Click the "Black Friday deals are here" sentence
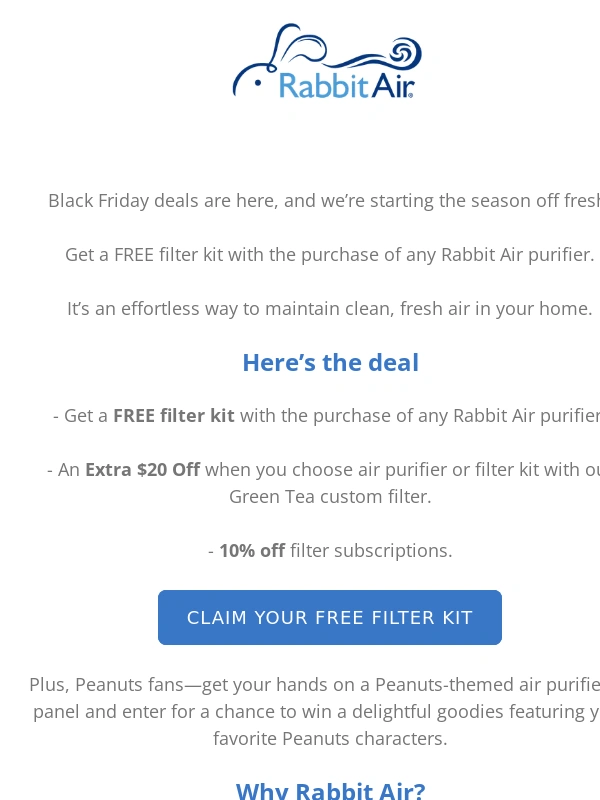The image size is (600, 800). click(x=324, y=201)
